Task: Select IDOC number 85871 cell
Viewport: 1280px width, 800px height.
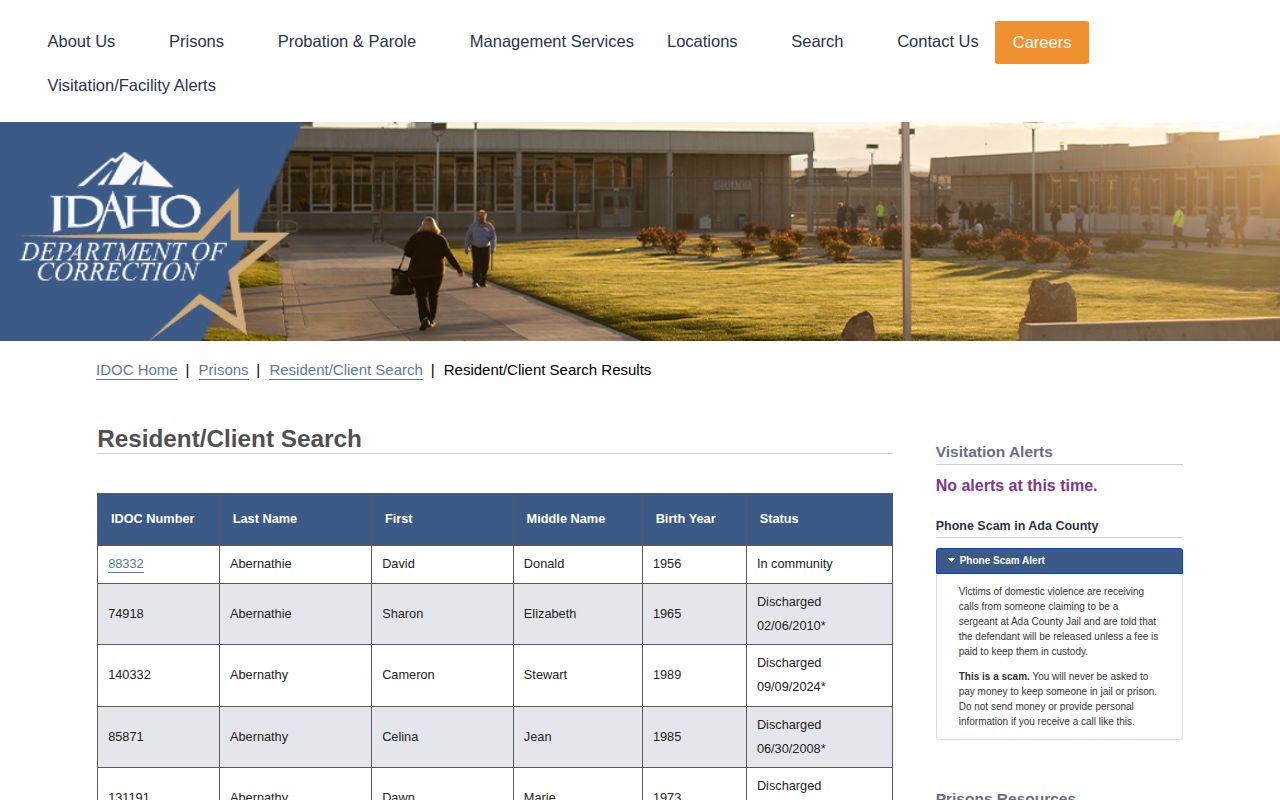Action: point(158,737)
